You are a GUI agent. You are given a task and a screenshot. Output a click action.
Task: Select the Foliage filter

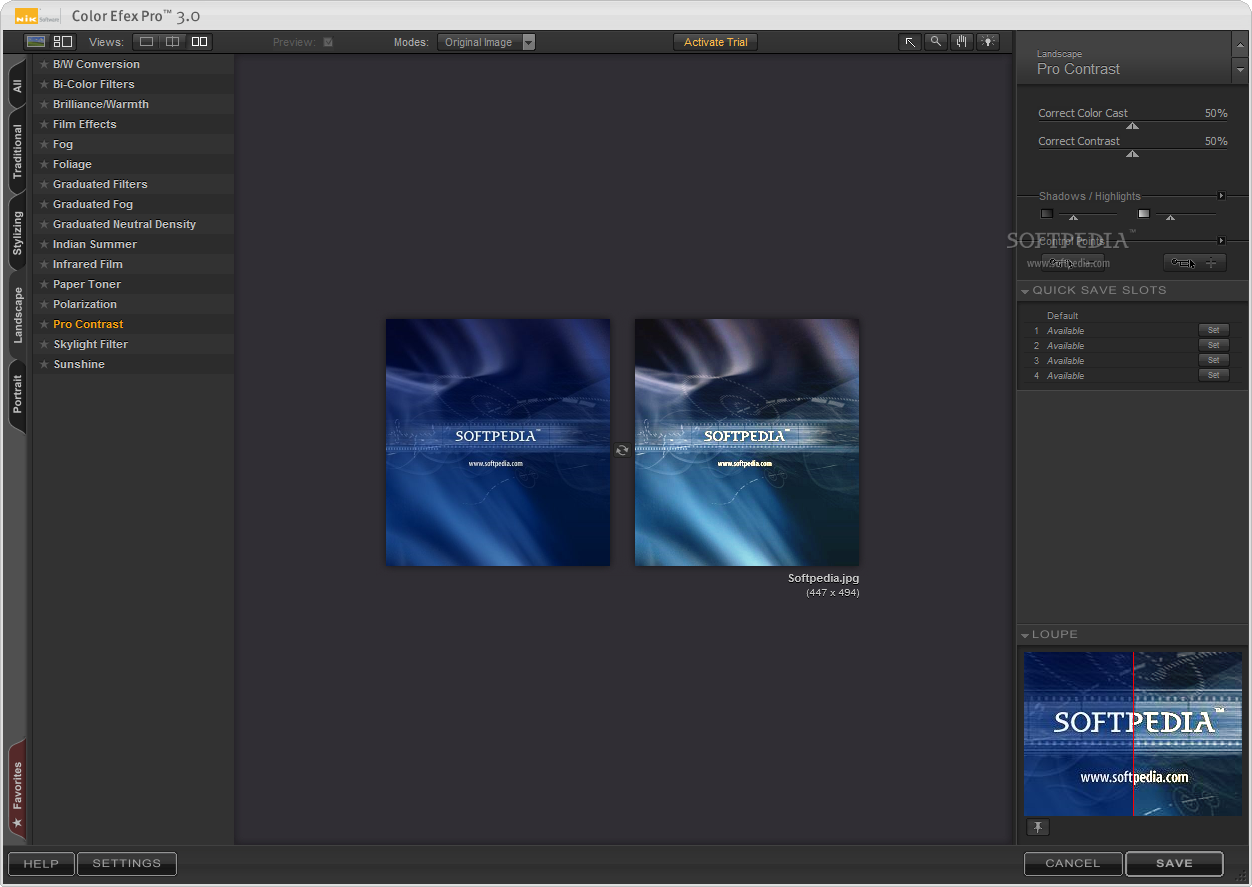[x=134, y=164]
